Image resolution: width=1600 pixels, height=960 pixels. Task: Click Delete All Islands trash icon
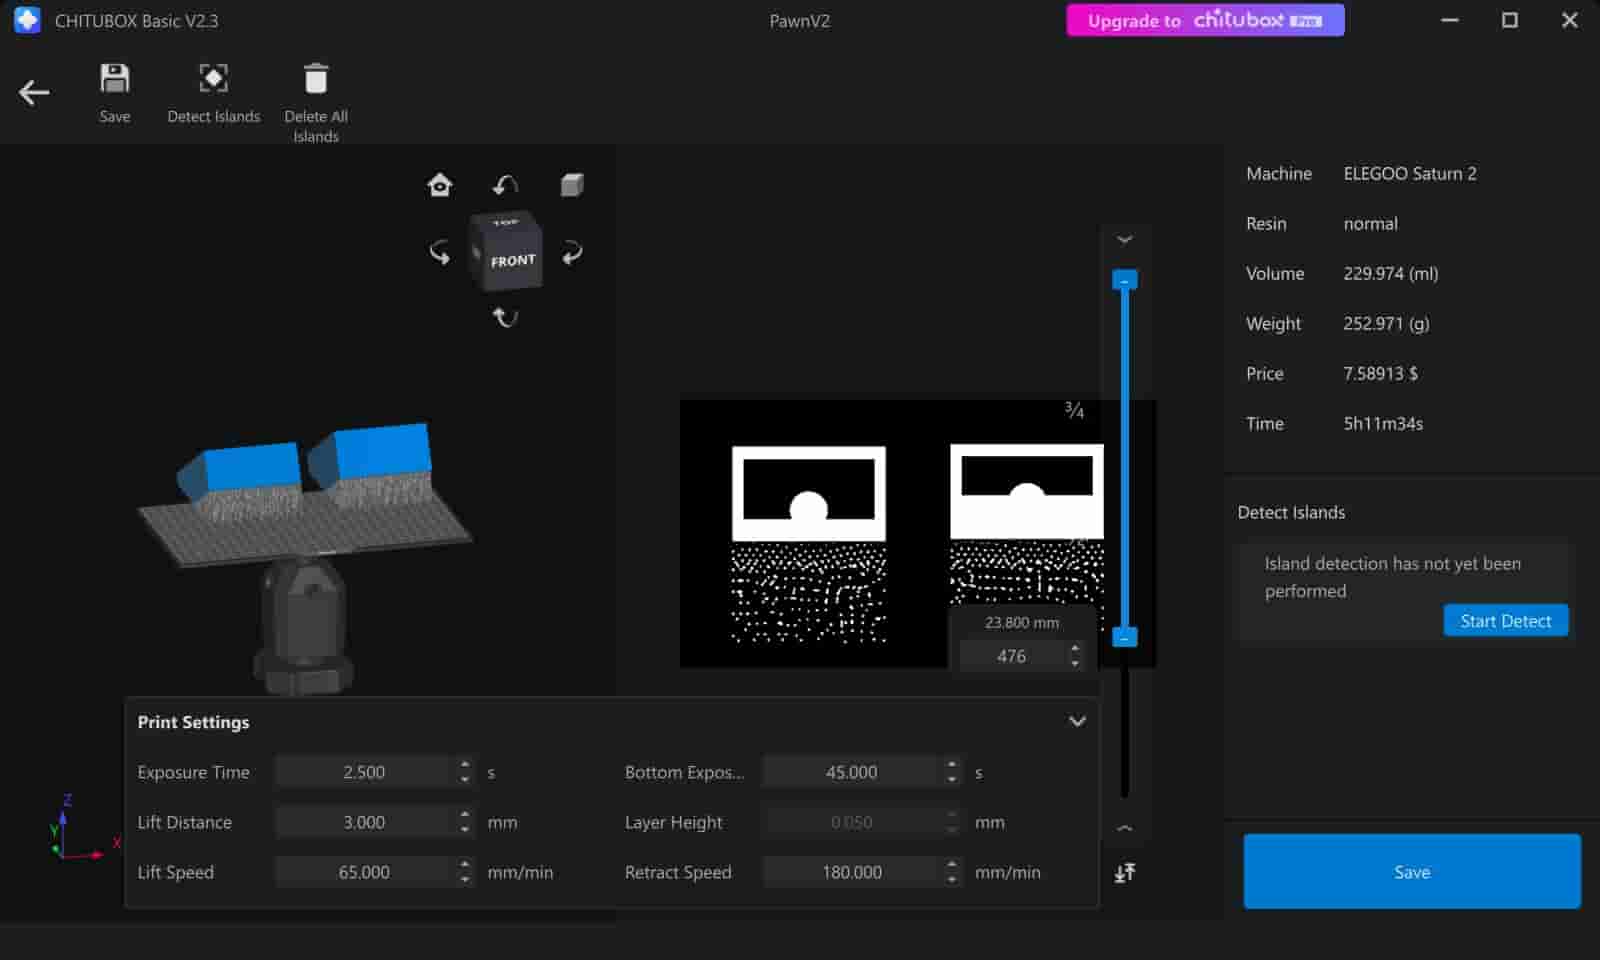coord(316,79)
